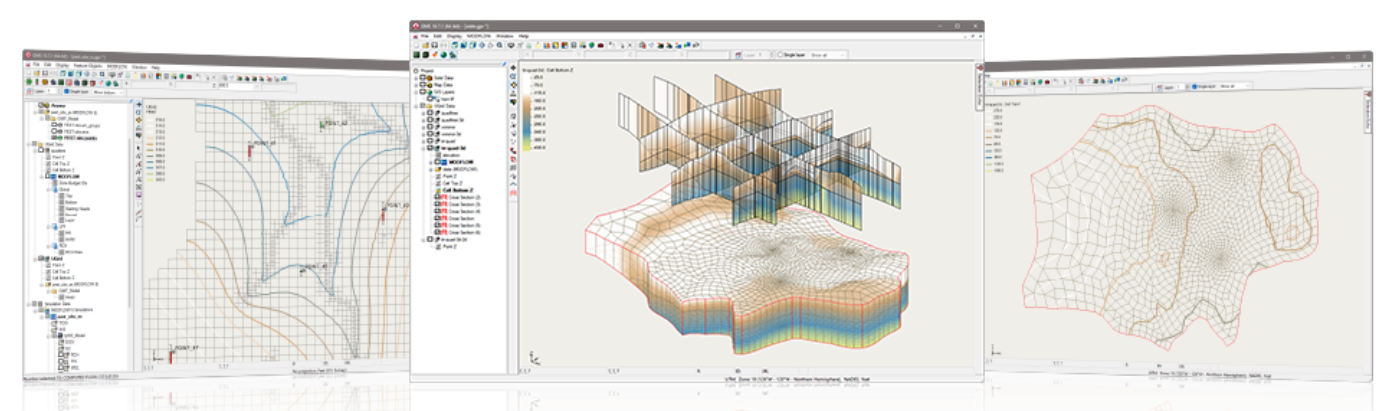Expand Solid Data node in center tree
The image size is (1397, 411).
pos(416,77)
